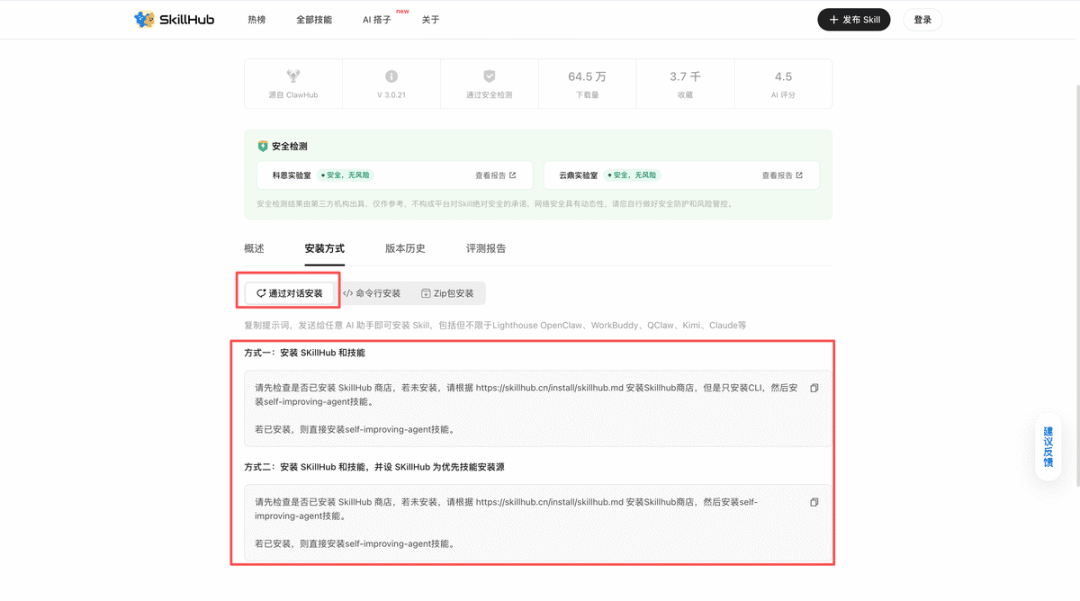Image resolution: width=1080 pixels, height=601 pixels.
Task: Open the 热榜 nav item
Action: 257,20
